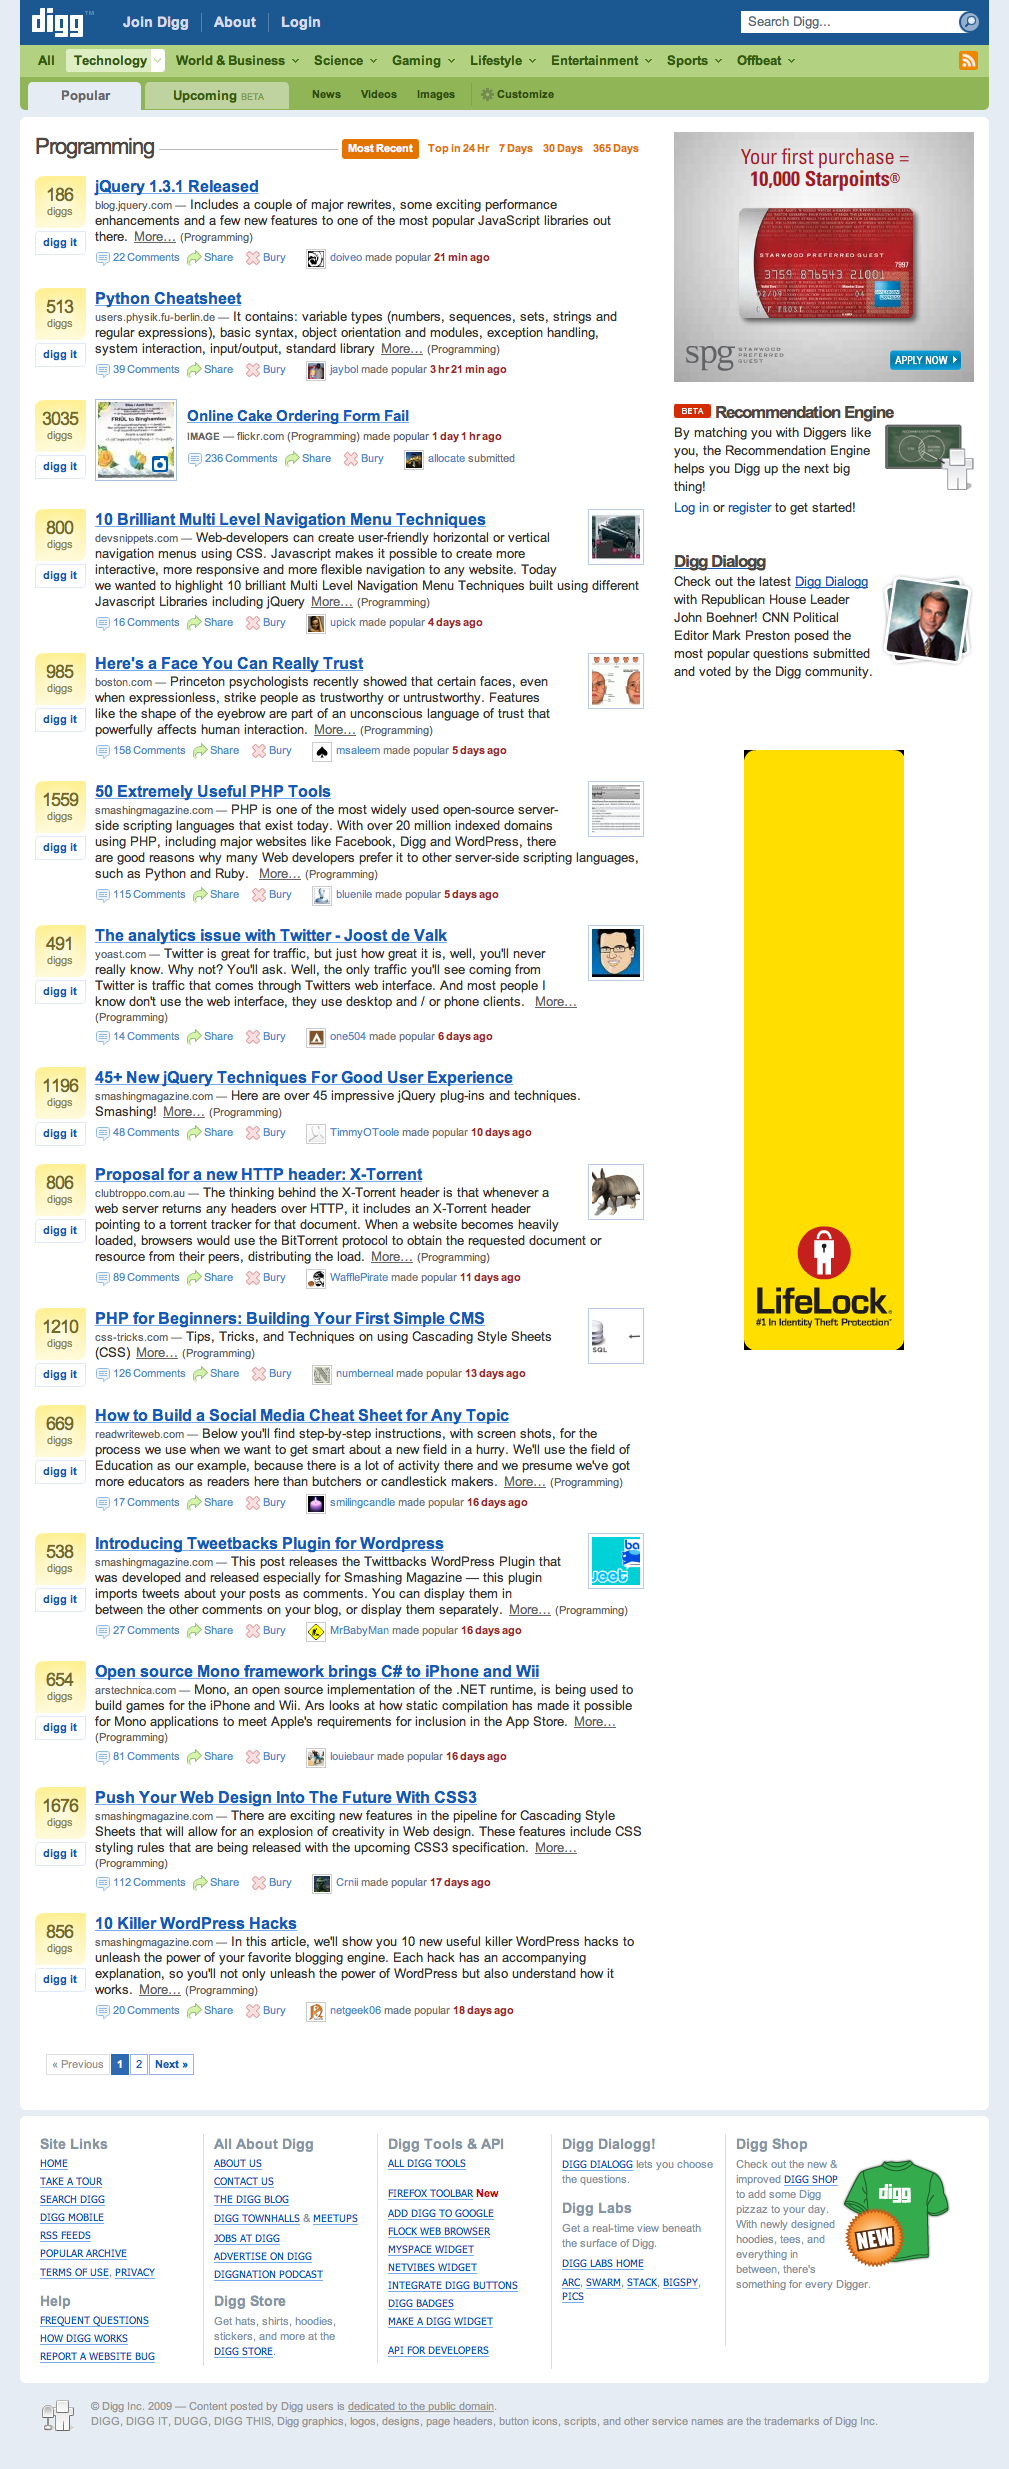Viewport: 1009px width, 2469px height.
Task: Click the register link in Recommendation Engine
Action: pyautogui.click(x=749, y=508)
